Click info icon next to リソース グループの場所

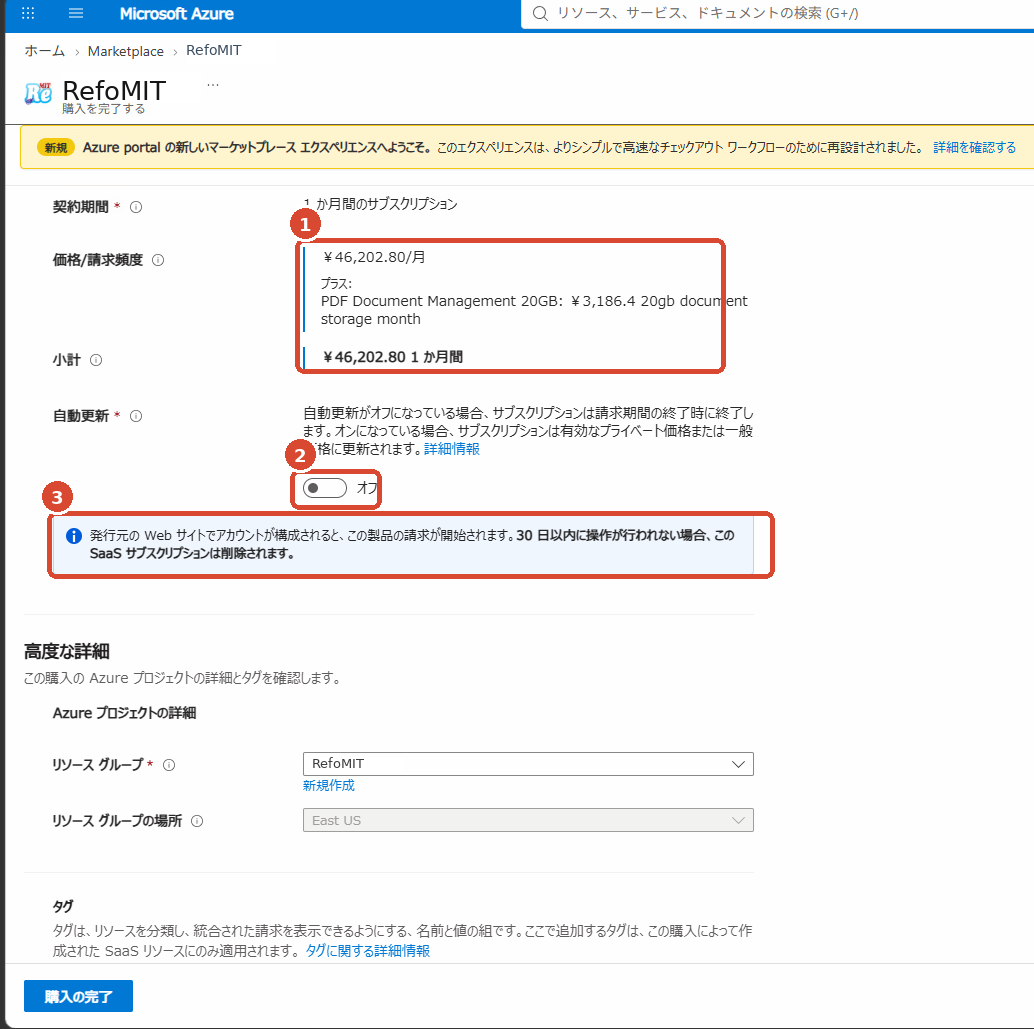coord(197,821)
